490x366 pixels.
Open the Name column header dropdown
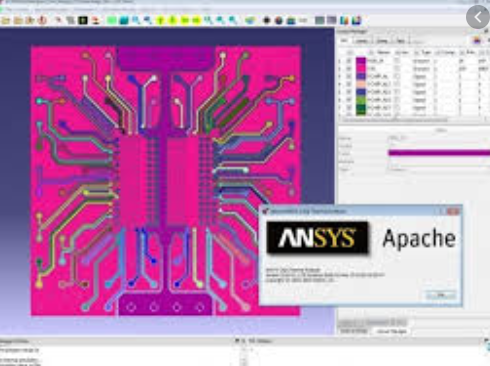(x=371, y=53)
